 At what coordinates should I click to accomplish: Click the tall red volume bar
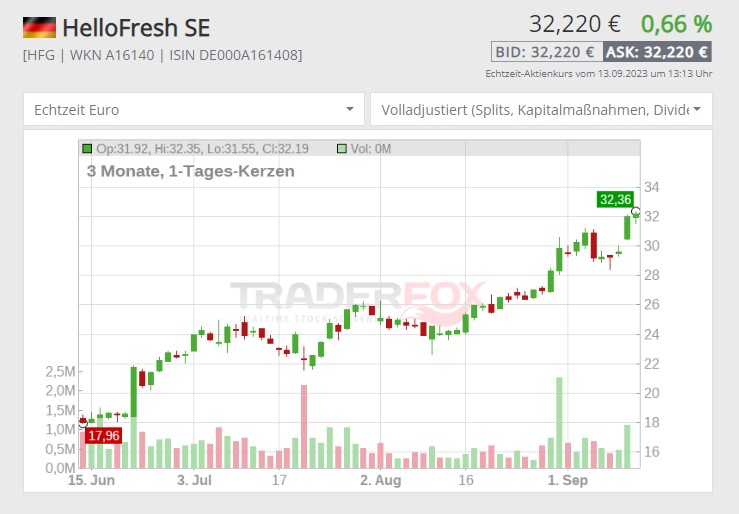[x=303, y=426]
